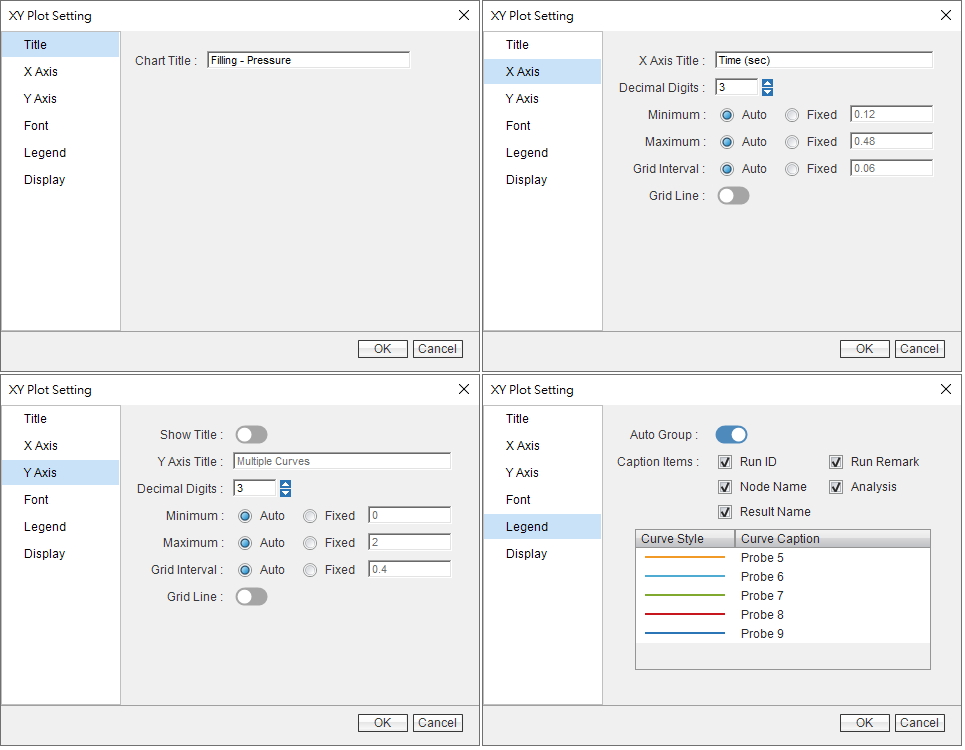Increase Decimal Digits in the X Axis settings

767,83
